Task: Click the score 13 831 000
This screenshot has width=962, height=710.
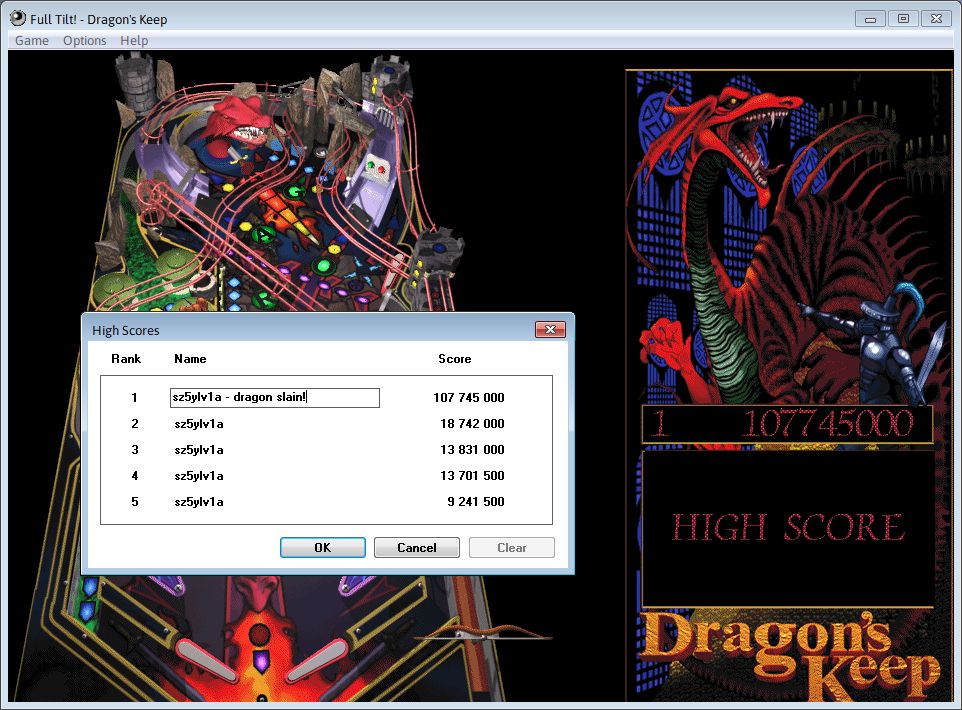Action: tap(472, 450)
